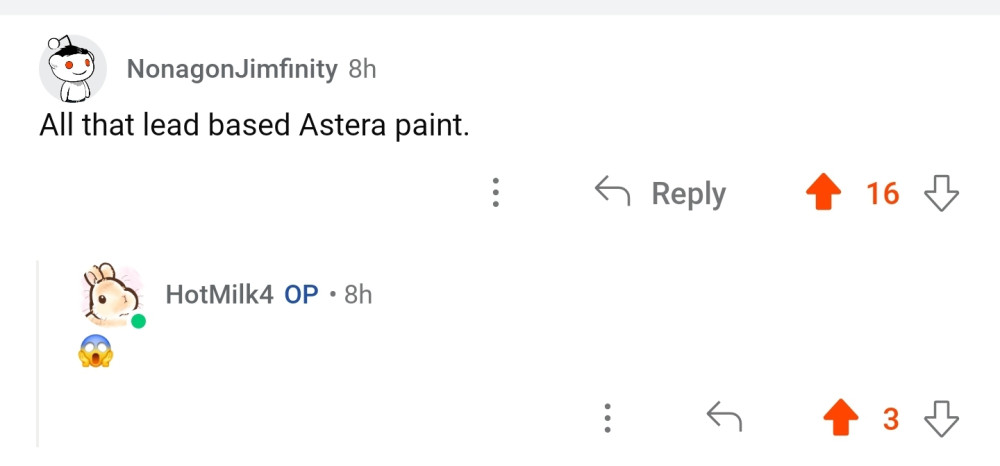Click the 8h timestamp on HotMilk4's reply

357,294
